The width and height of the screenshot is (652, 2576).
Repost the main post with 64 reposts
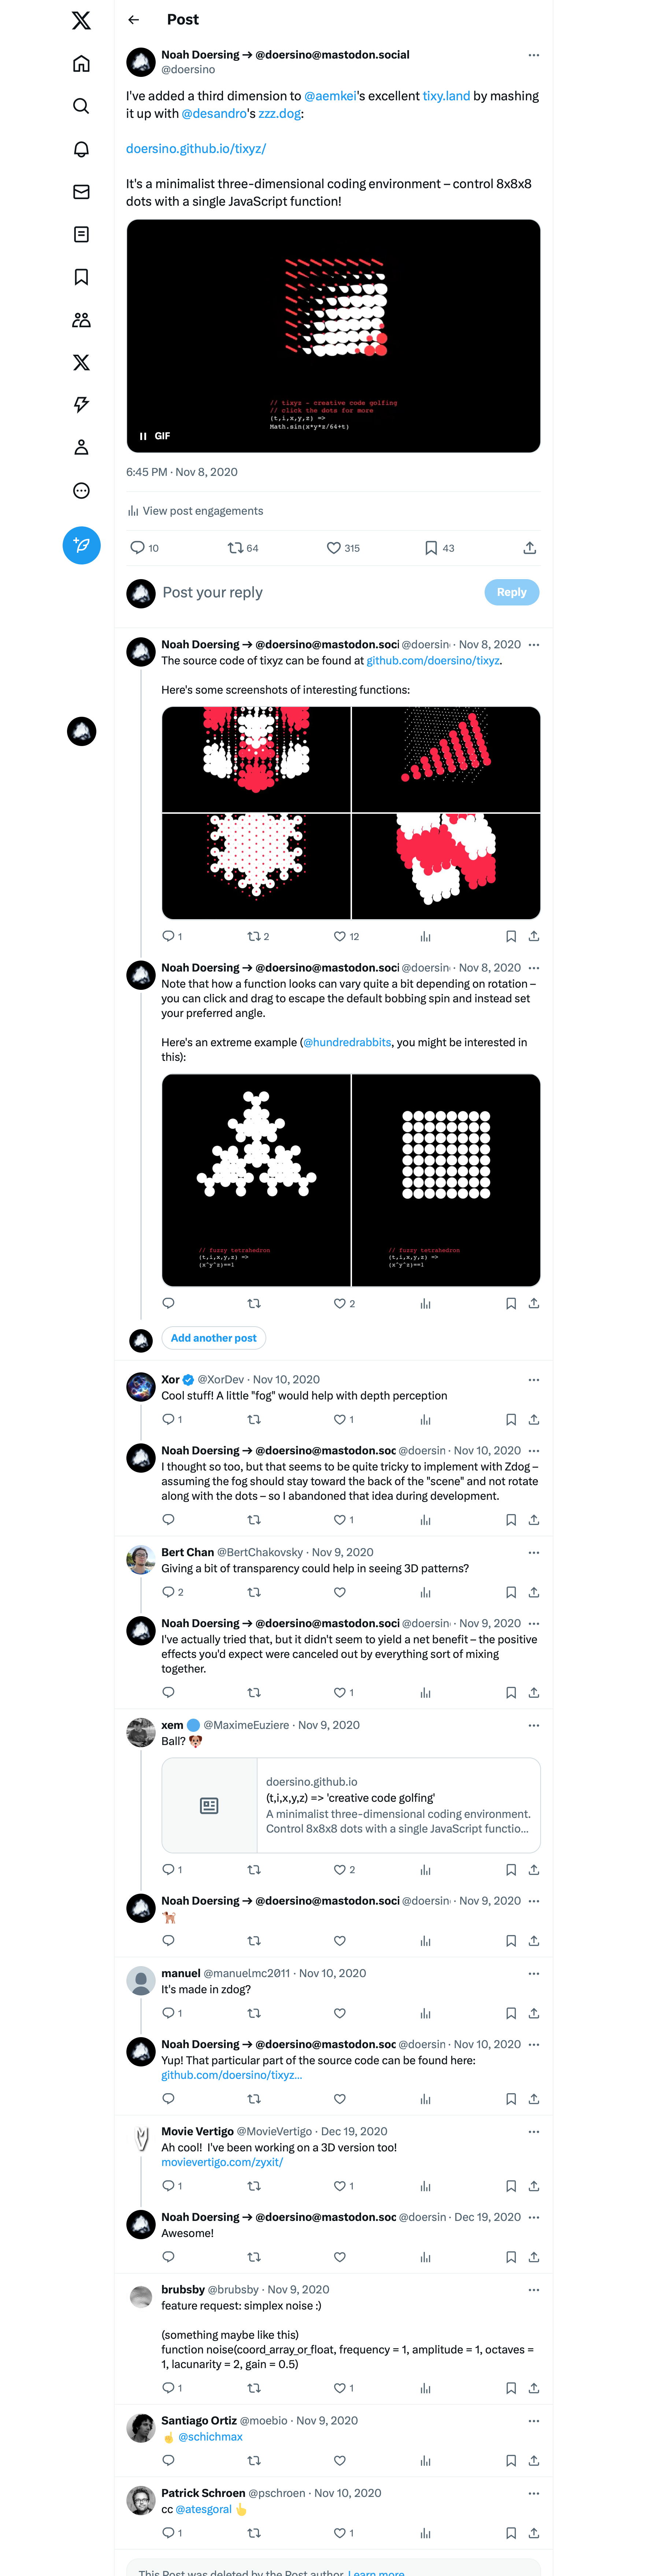pos(235,548)
